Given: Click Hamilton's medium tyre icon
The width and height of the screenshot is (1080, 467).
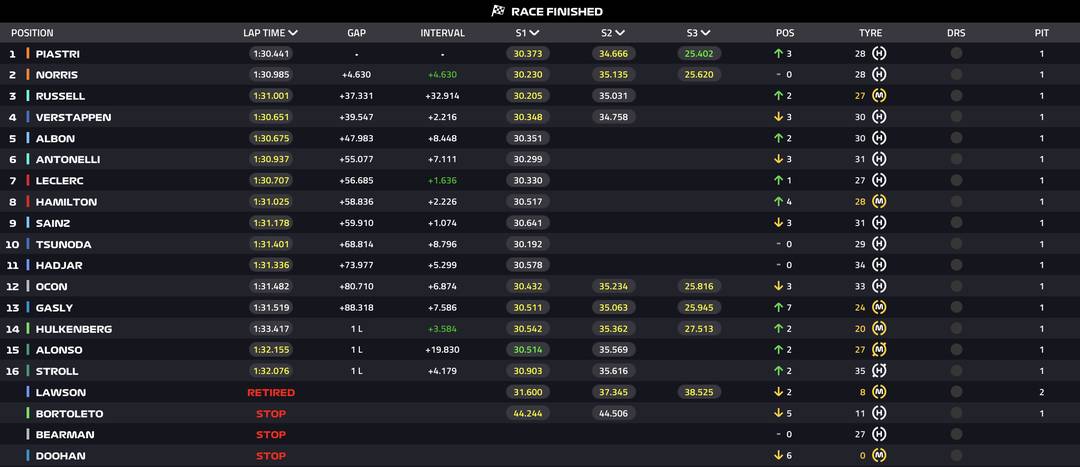Looking at the screenshot, I should [x=879, y=202].
